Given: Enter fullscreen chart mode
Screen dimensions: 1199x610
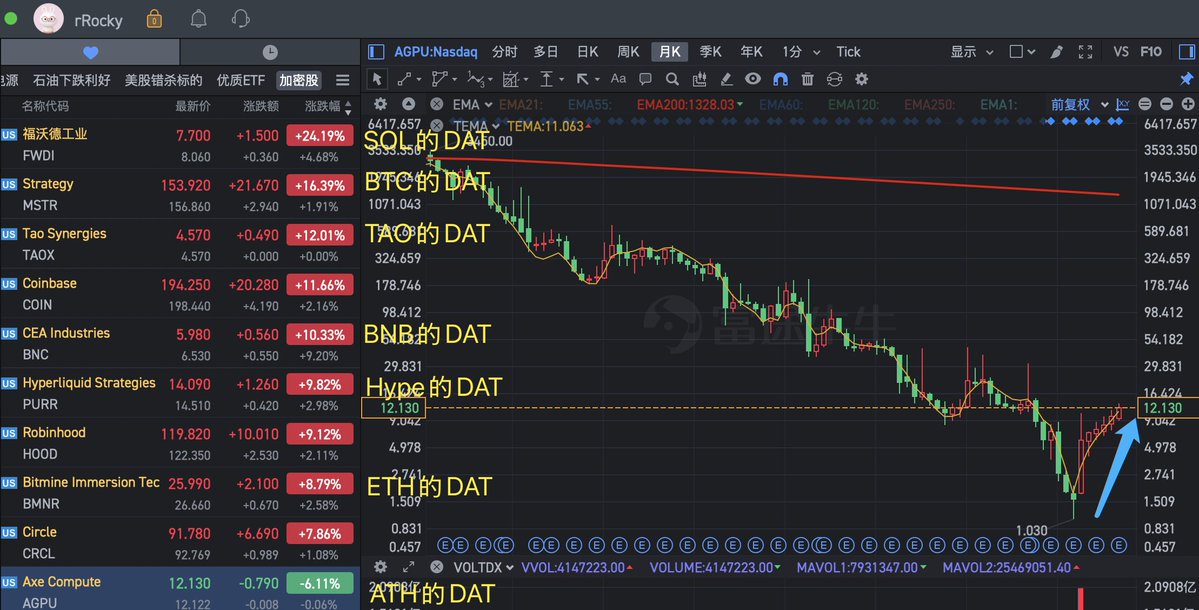Looking at the screenshot, I should 1085,51.
